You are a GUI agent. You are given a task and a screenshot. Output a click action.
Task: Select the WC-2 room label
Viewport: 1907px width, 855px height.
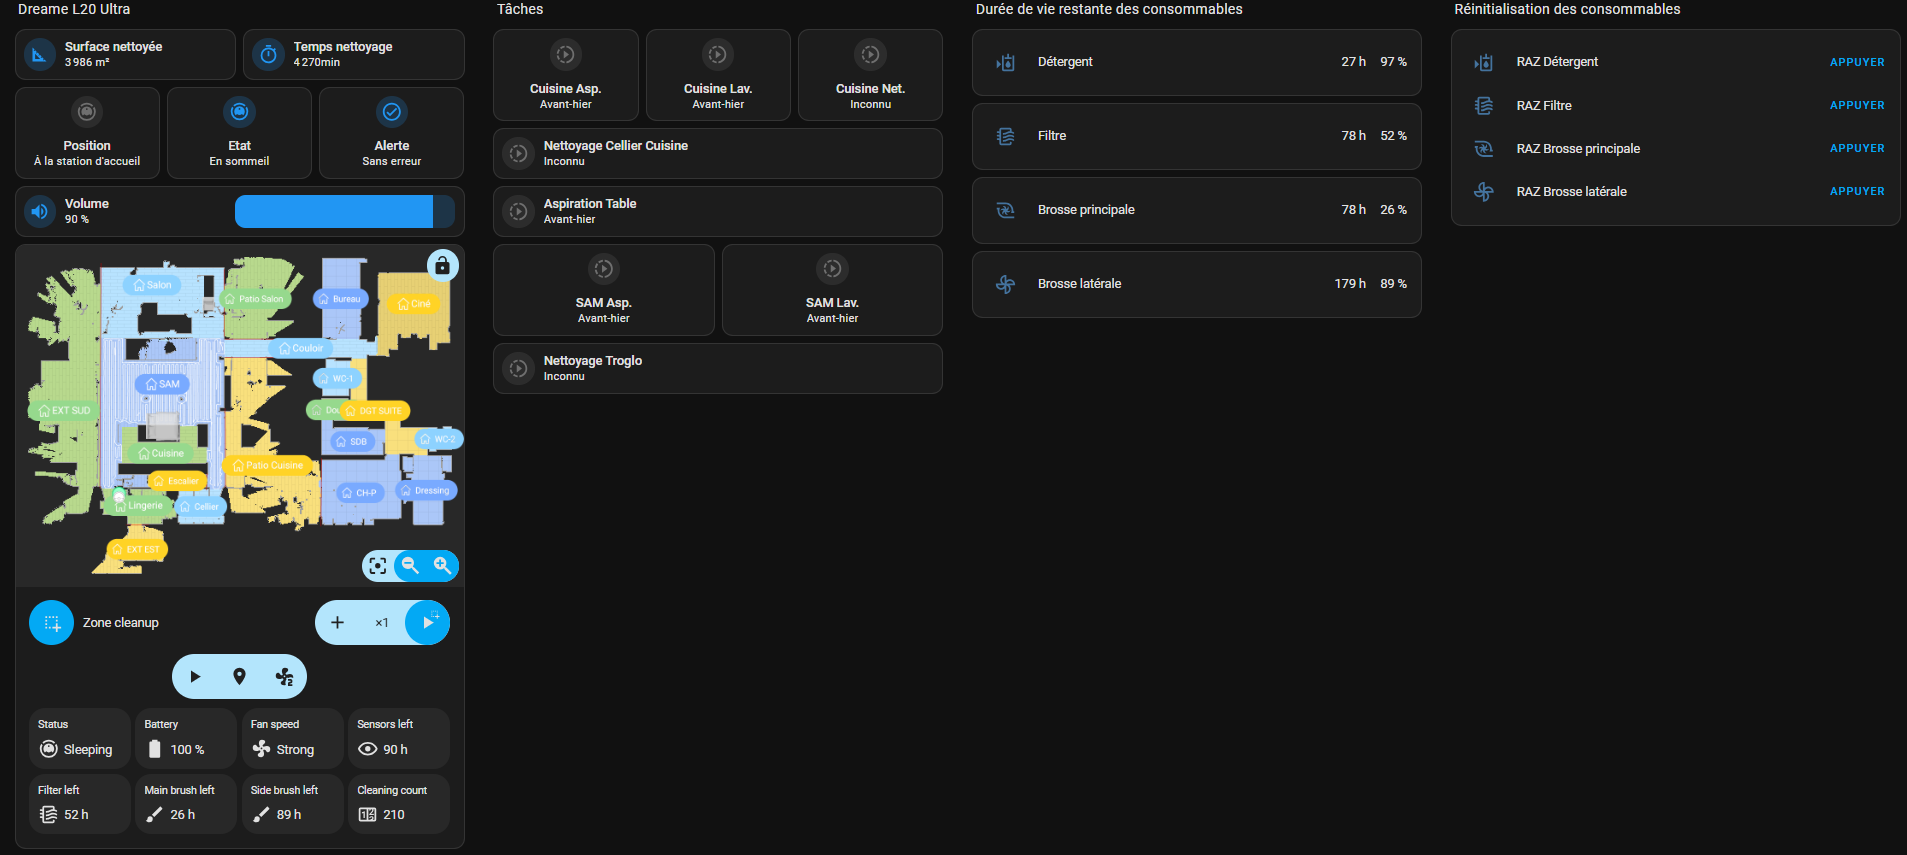[438, 439]
